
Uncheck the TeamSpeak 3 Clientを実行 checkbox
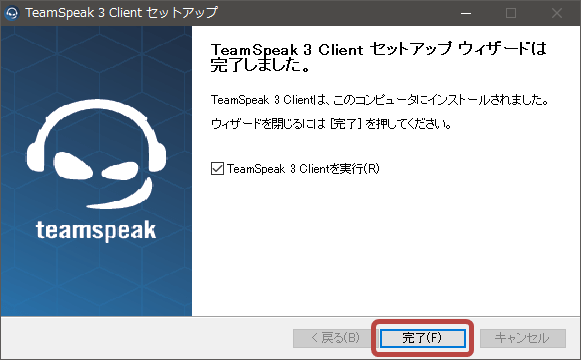(x=218, y=169)
